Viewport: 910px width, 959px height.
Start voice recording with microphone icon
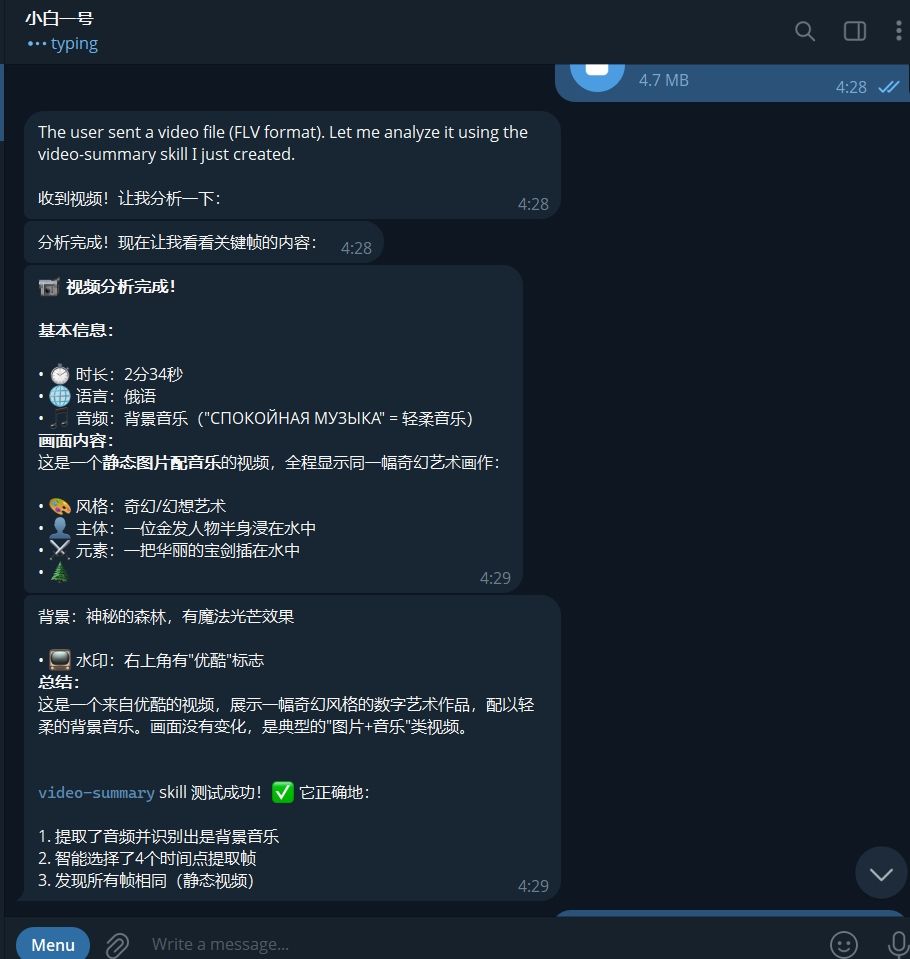coord(897,945)
